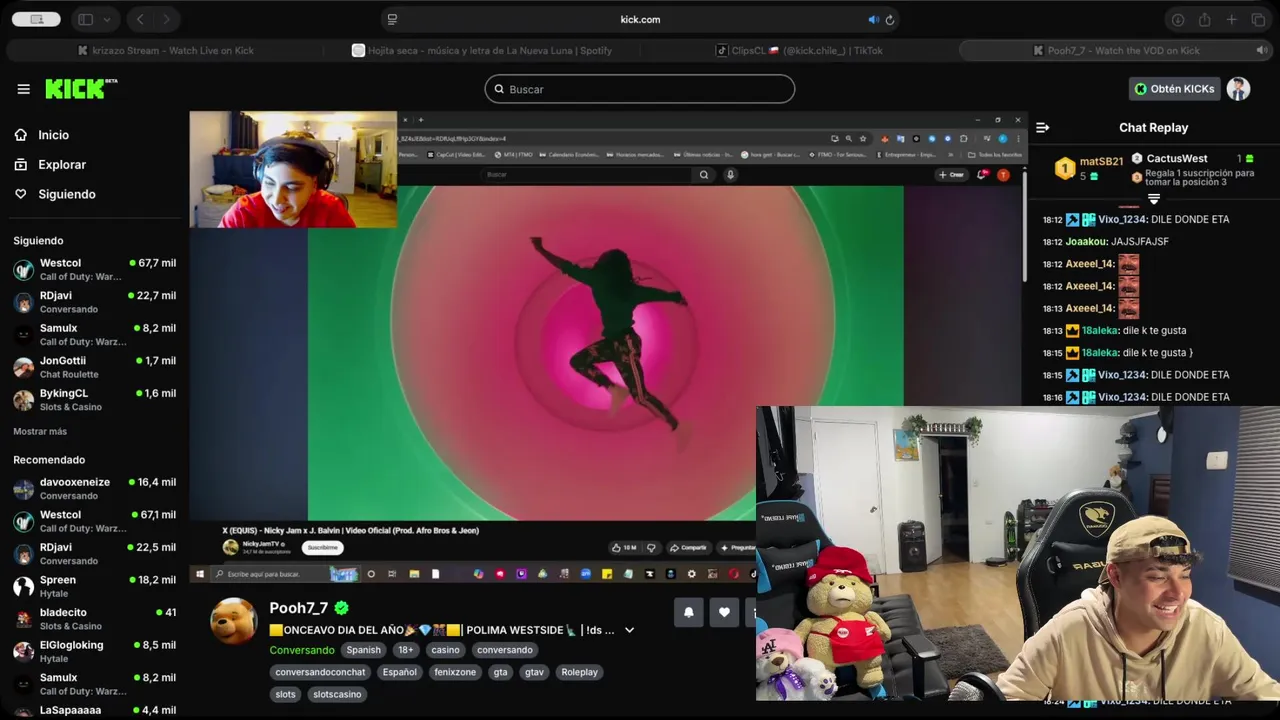Screen dimensions: 1280x720
Task: Open the BykingCL channel in Siguiendo
Action: tap(94, 400)
